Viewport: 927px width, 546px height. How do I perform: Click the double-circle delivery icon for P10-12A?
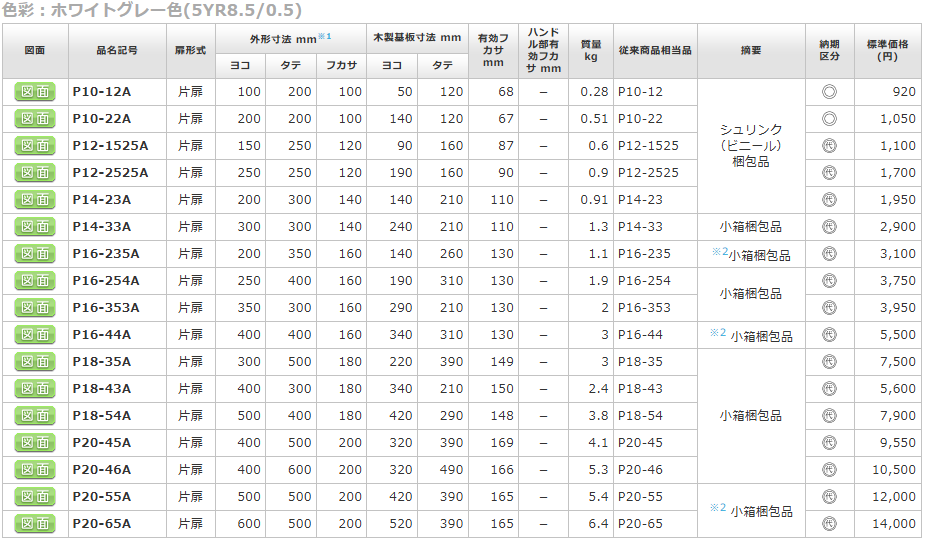click(x=829, y=92)
